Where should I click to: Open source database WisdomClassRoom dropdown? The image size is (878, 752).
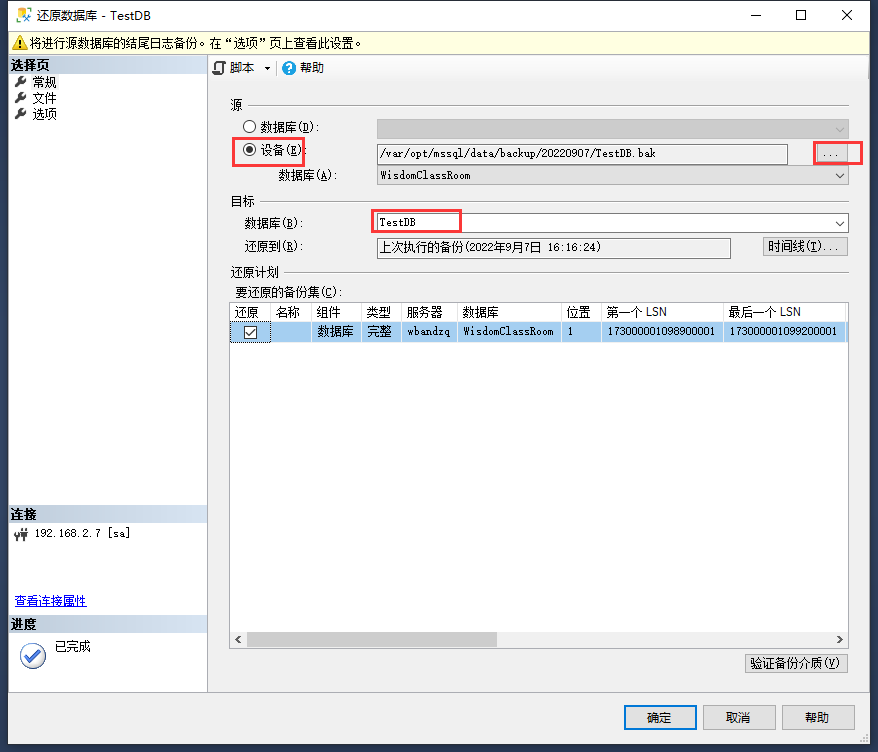(x=840, y=175)
